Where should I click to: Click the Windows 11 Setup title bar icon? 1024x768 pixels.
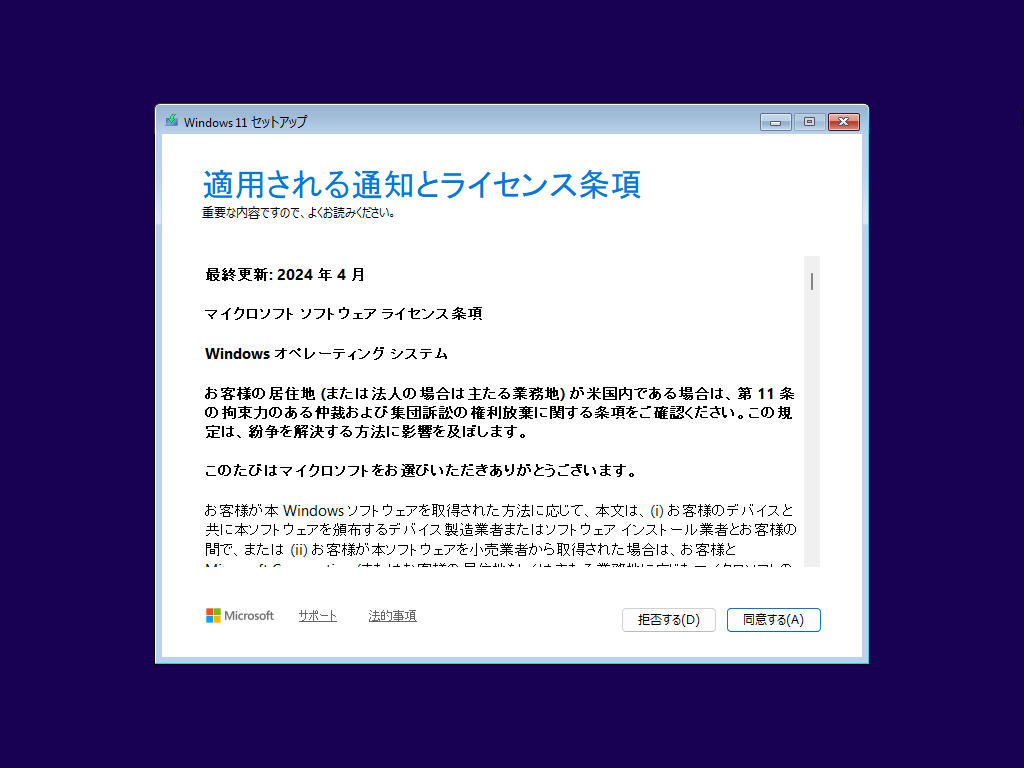pos(172,121)
